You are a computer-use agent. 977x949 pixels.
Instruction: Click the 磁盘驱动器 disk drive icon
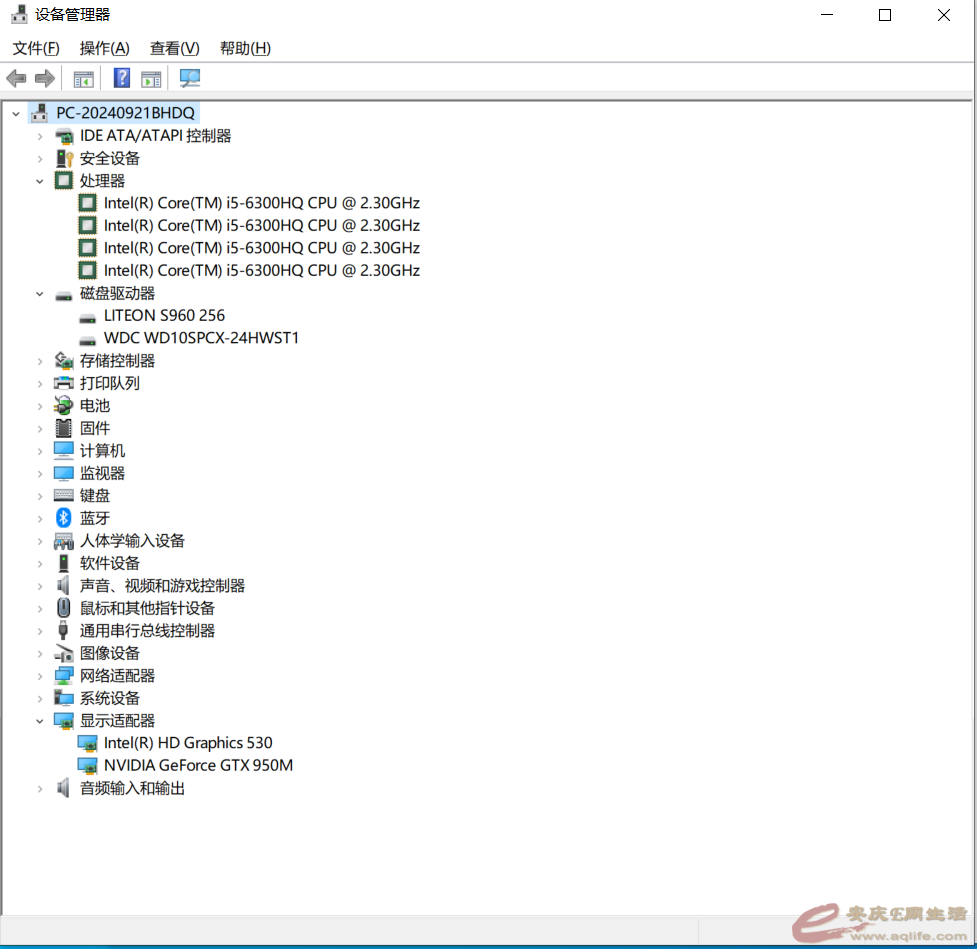click(64, 294)
